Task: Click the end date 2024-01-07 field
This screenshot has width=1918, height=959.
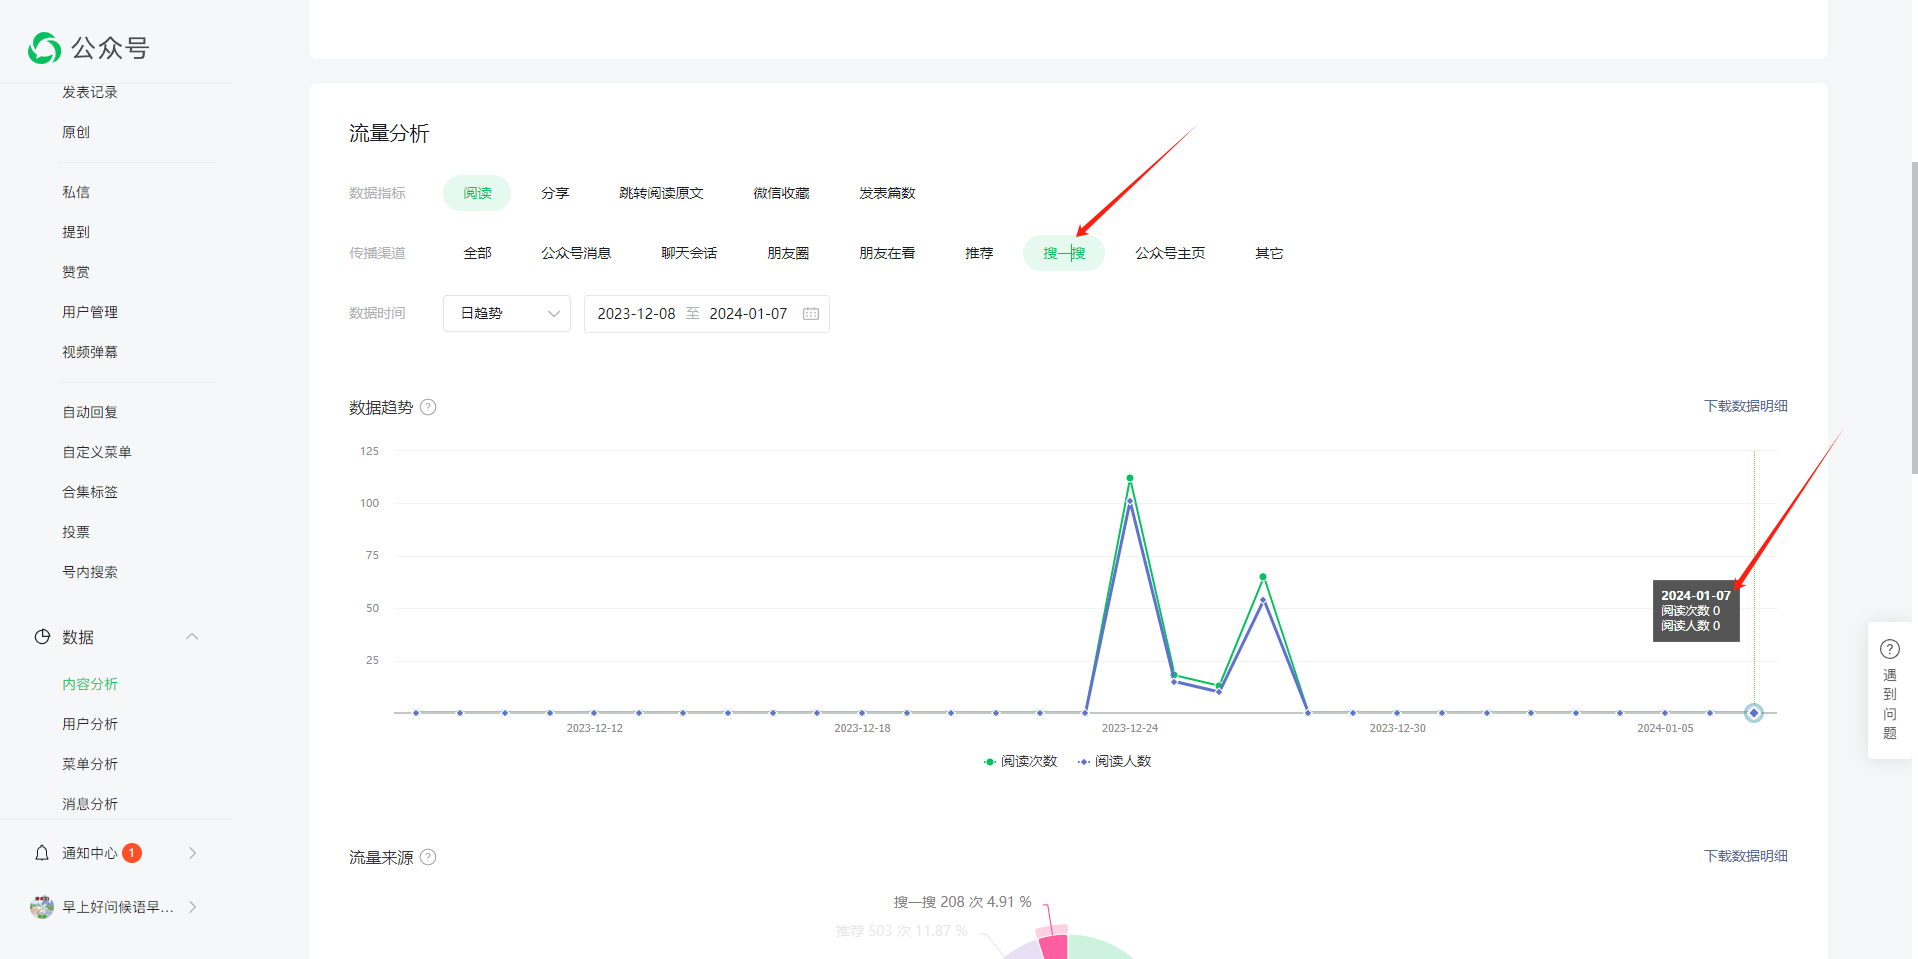Action: pyautogui.click(x=748, y=314)
